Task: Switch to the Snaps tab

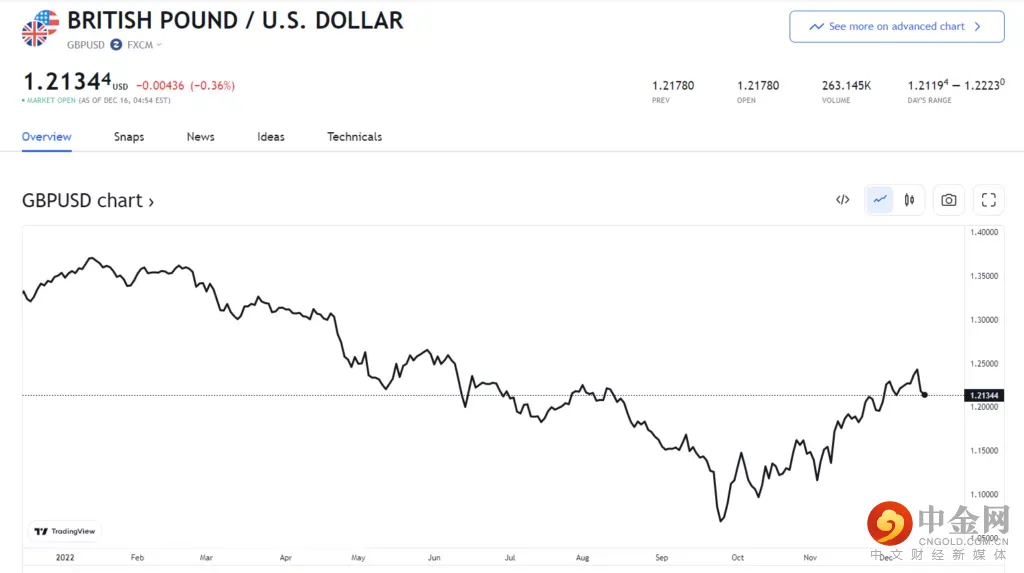Action: click(129, 137)
